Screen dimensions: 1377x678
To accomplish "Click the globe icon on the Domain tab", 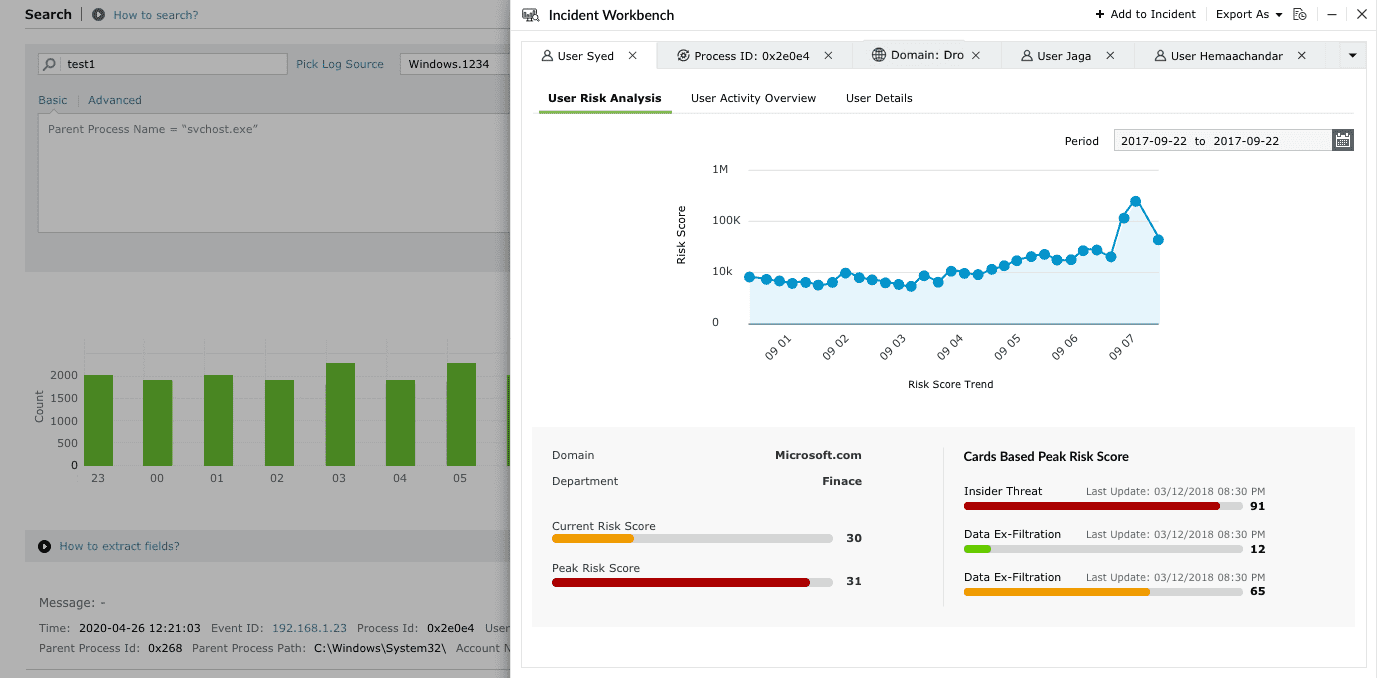I will pyautogui.click(x=878, y=55).
